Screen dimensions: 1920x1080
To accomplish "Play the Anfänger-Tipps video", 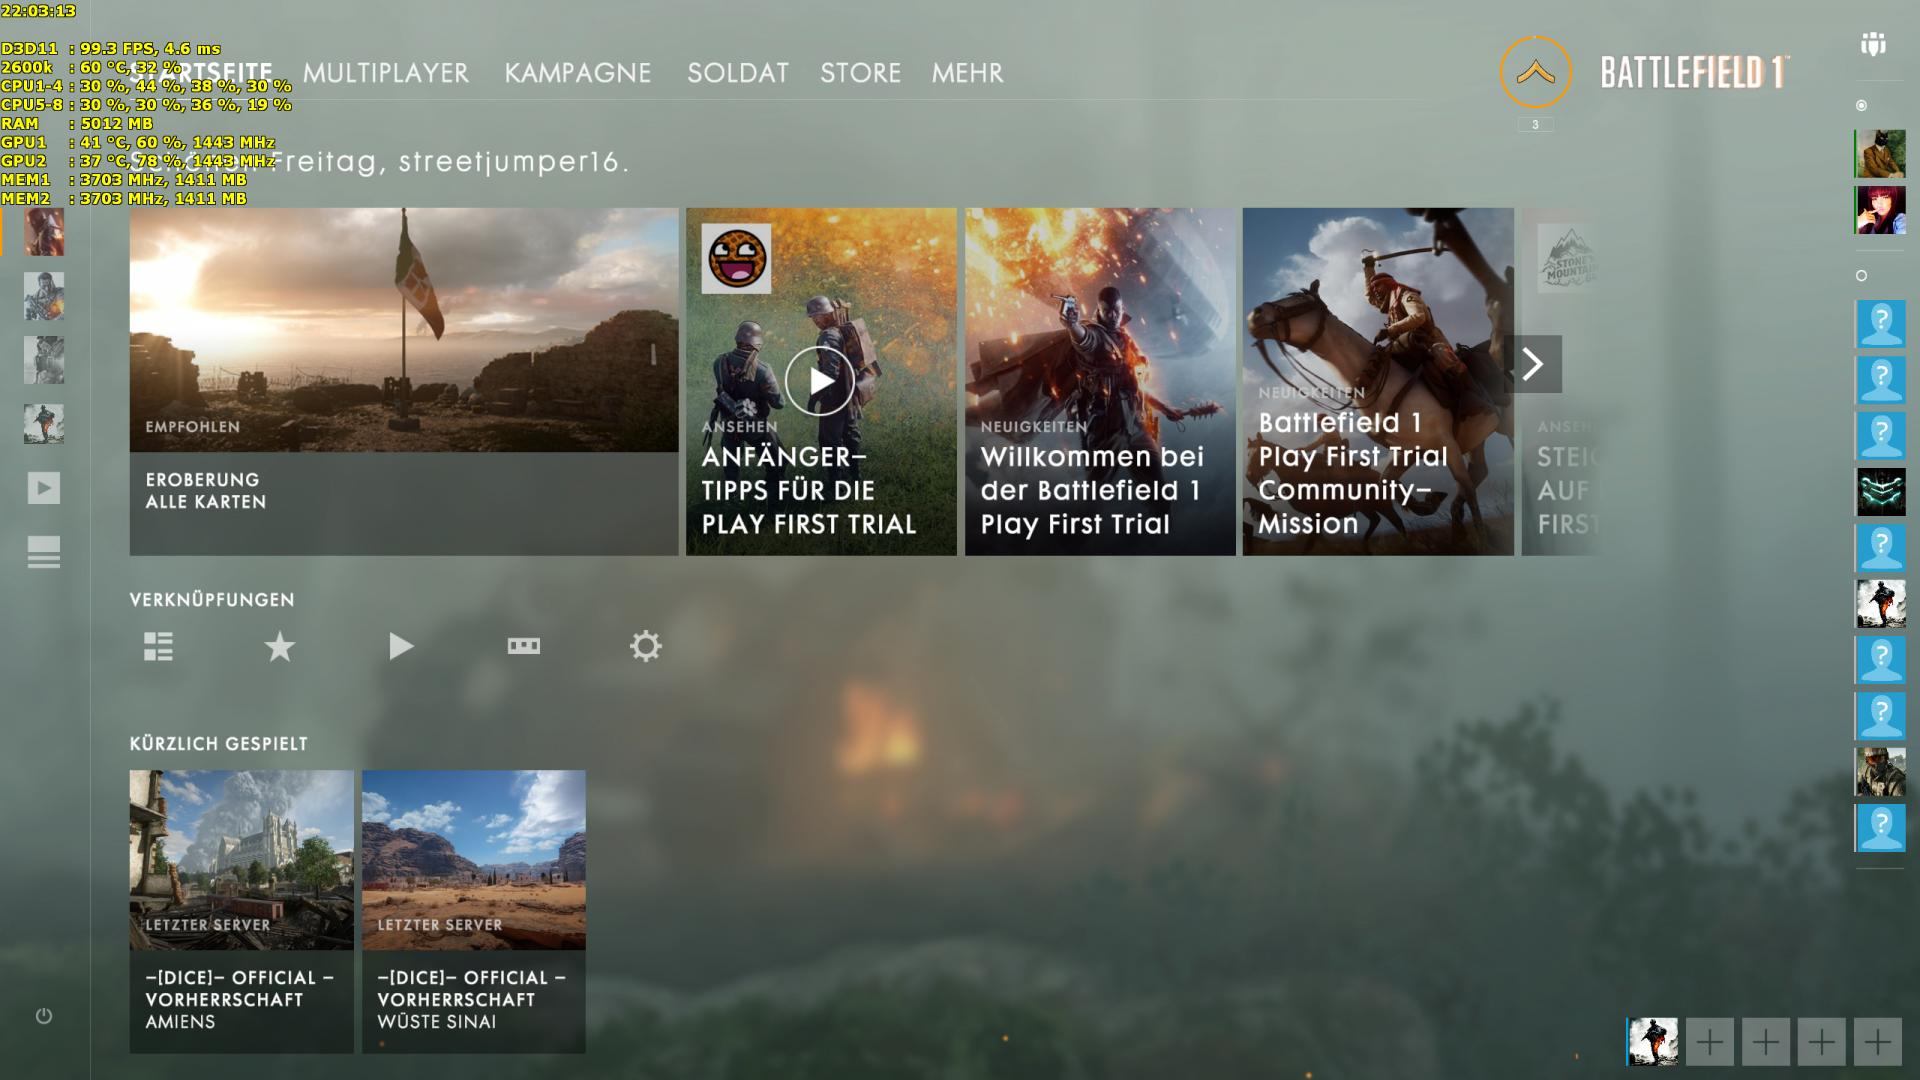I will 820,381.
